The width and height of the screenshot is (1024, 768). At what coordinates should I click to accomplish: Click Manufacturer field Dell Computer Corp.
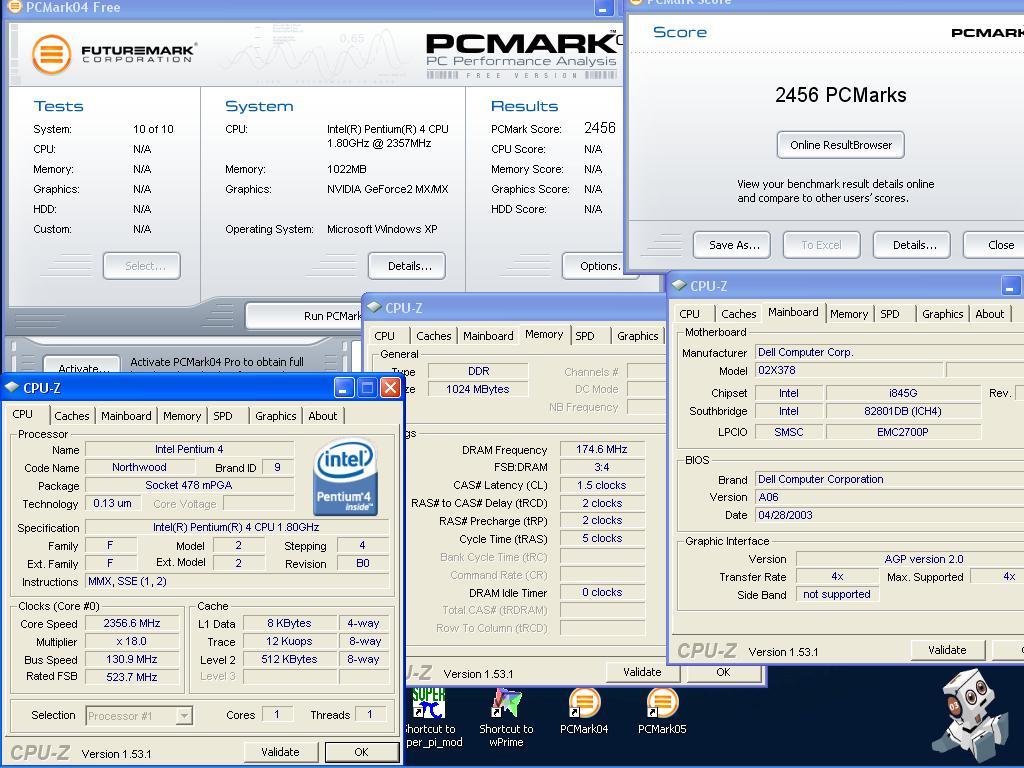889,352
